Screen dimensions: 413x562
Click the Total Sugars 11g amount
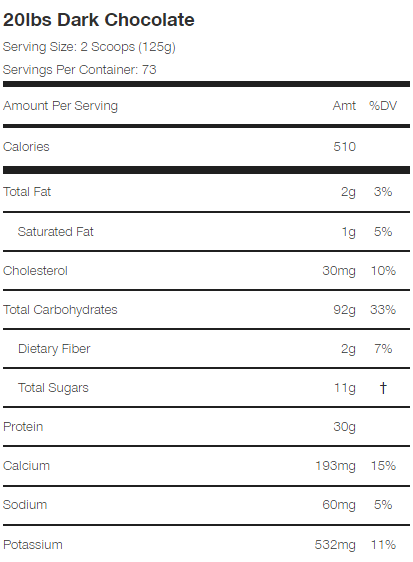[345, 388]
